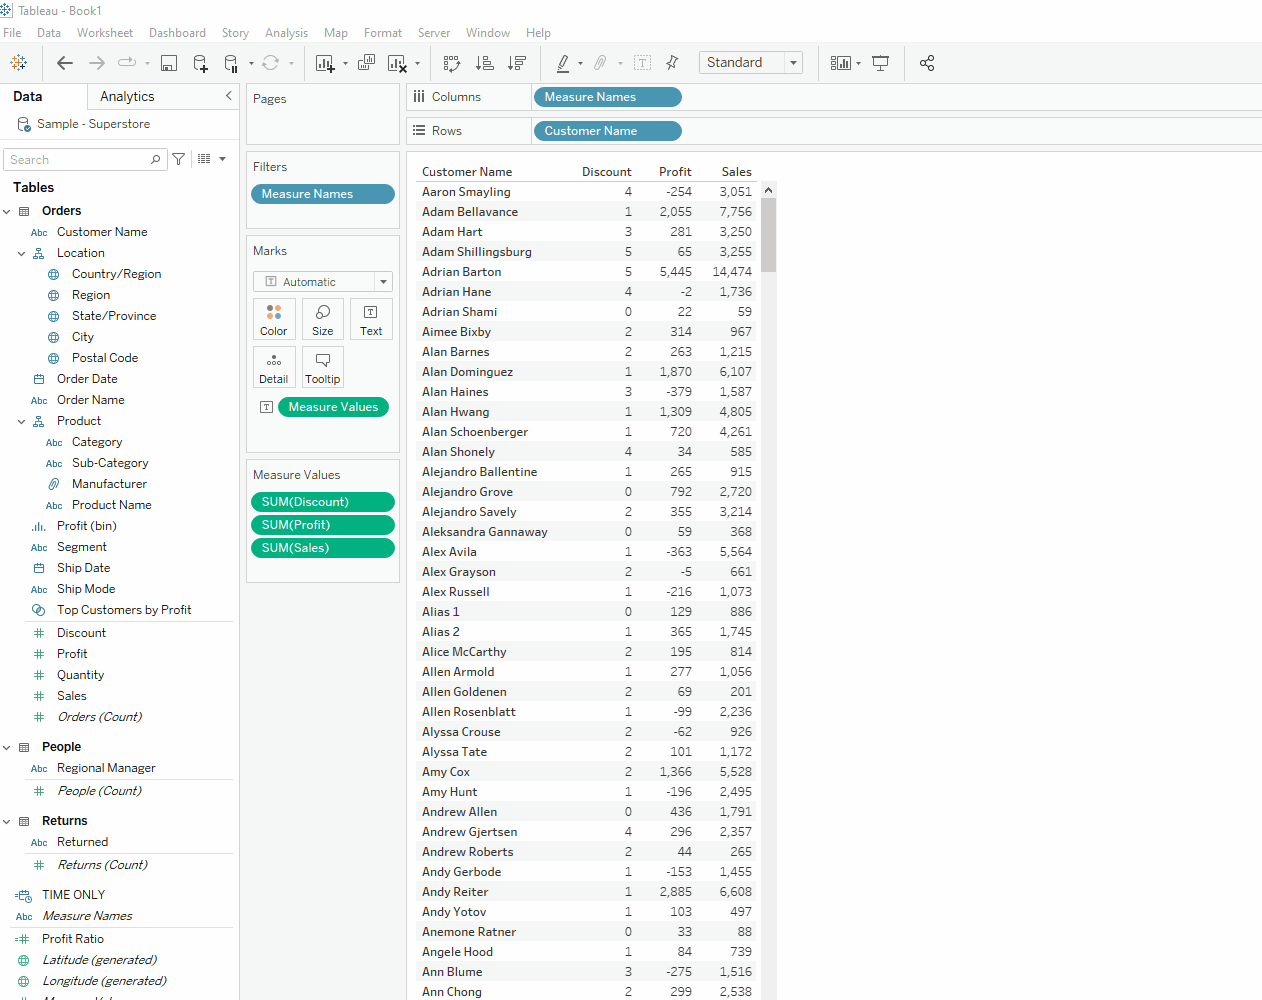Open Presentation Mode
The height and width of the screenshot is (1000, 1262).
(x=880, y=63)
